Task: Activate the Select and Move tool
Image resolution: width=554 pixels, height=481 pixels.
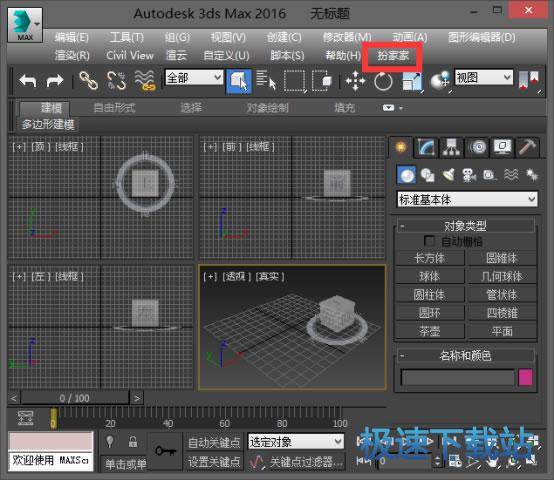Action: coord(355,81)
